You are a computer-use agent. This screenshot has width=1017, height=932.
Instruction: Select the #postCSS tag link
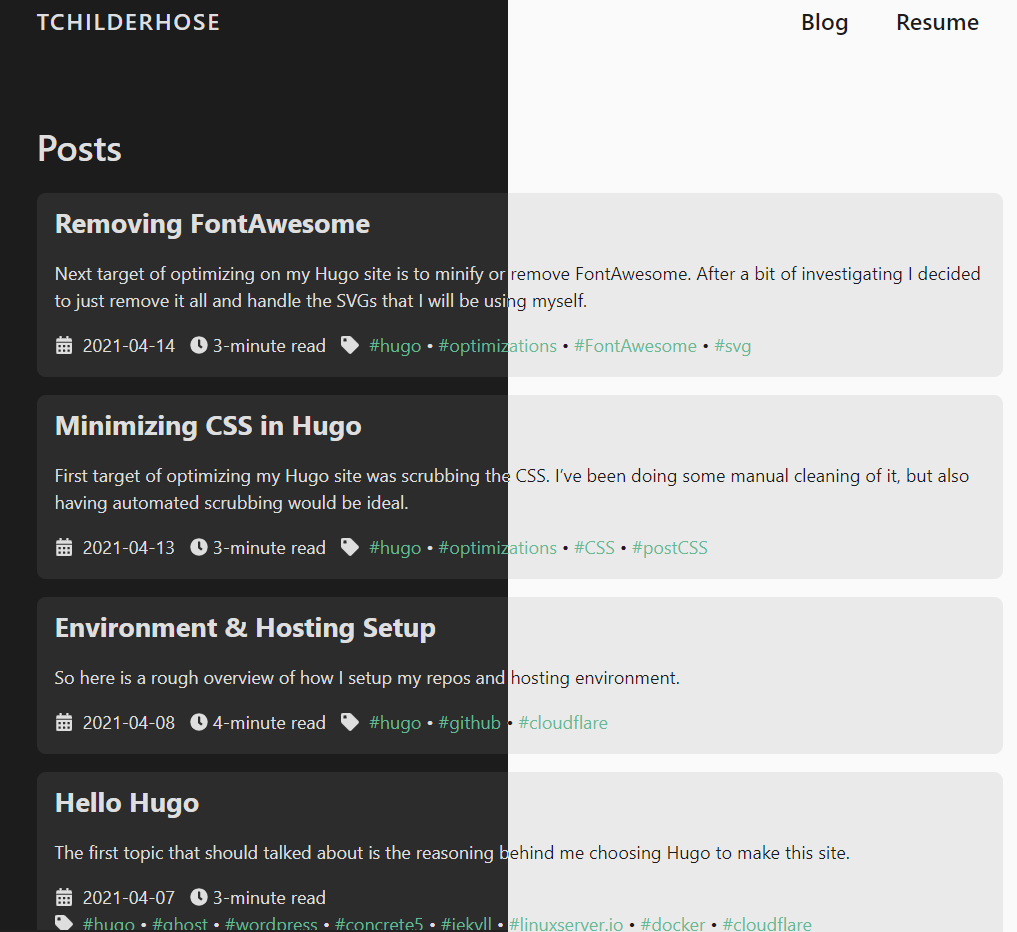coord(669,548)
